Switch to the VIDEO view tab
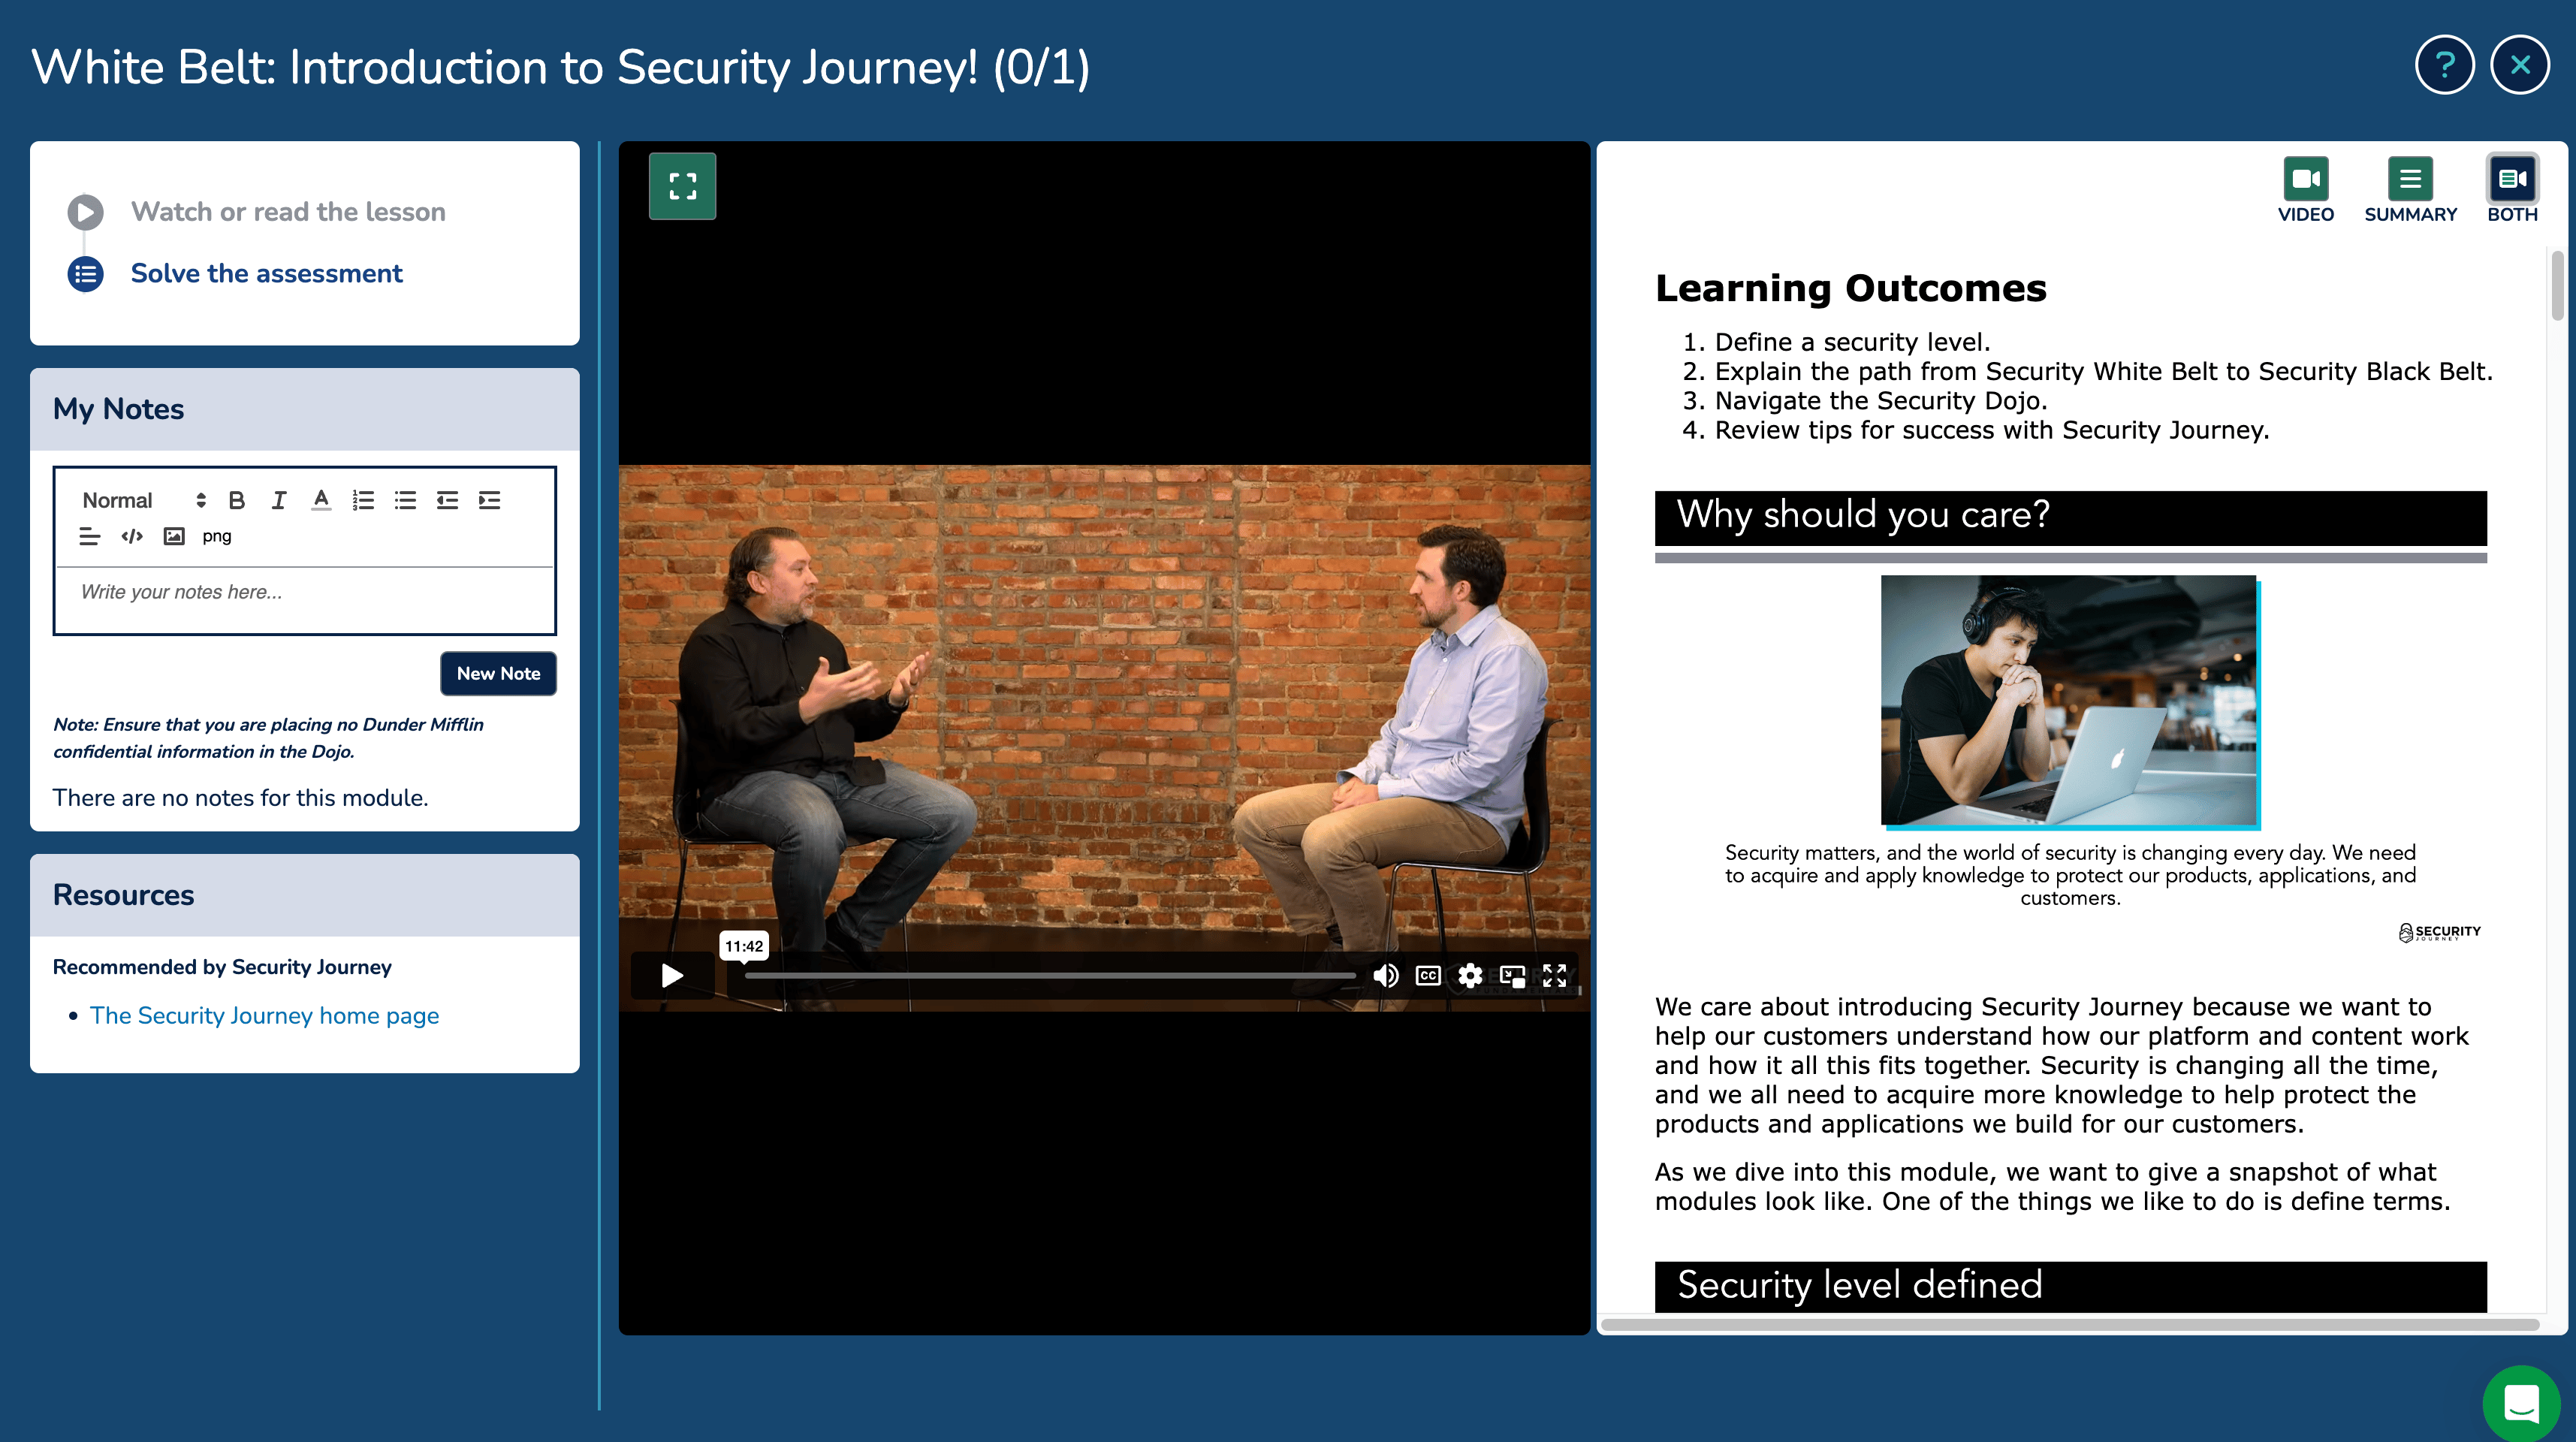 [2305, 189]
